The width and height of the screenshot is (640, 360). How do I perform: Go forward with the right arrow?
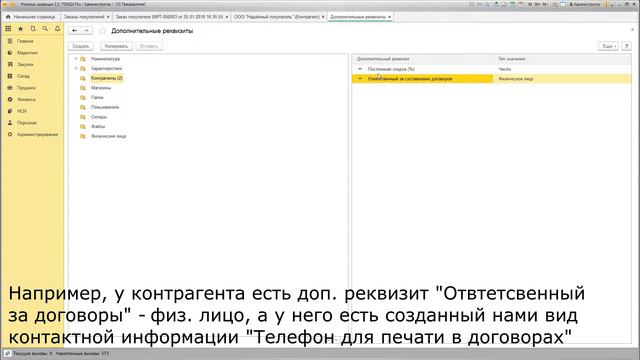click(86, 31)
